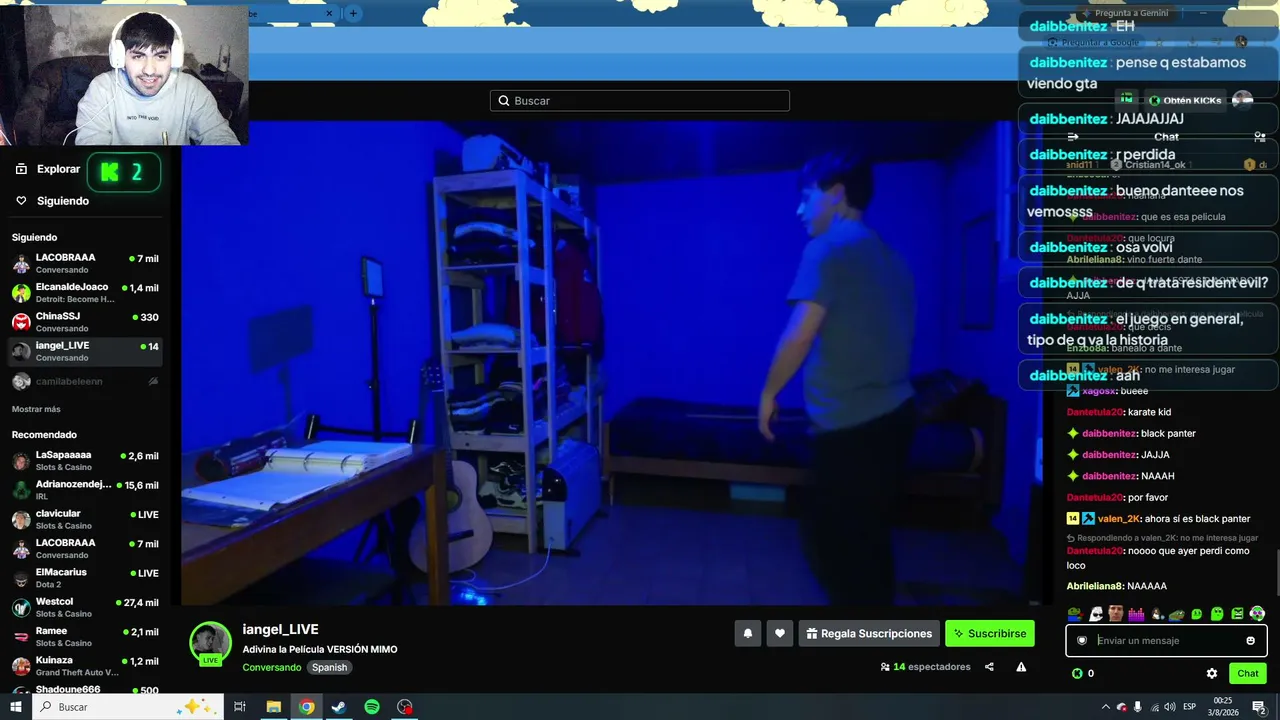
Task: Open the notification center icon
Action: click(x=1260, y=707)
